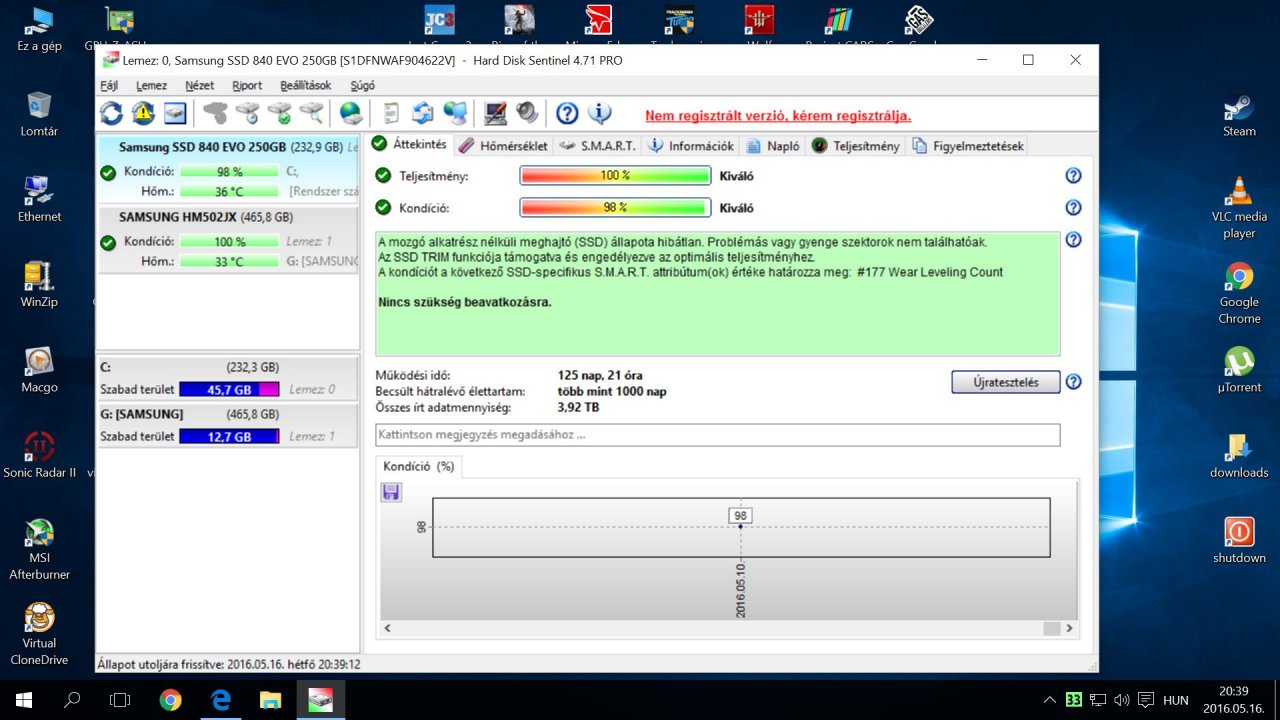The image size is (1280, 720).
Task: Click the blue info bubble toolbar icon
Action: 599,113
